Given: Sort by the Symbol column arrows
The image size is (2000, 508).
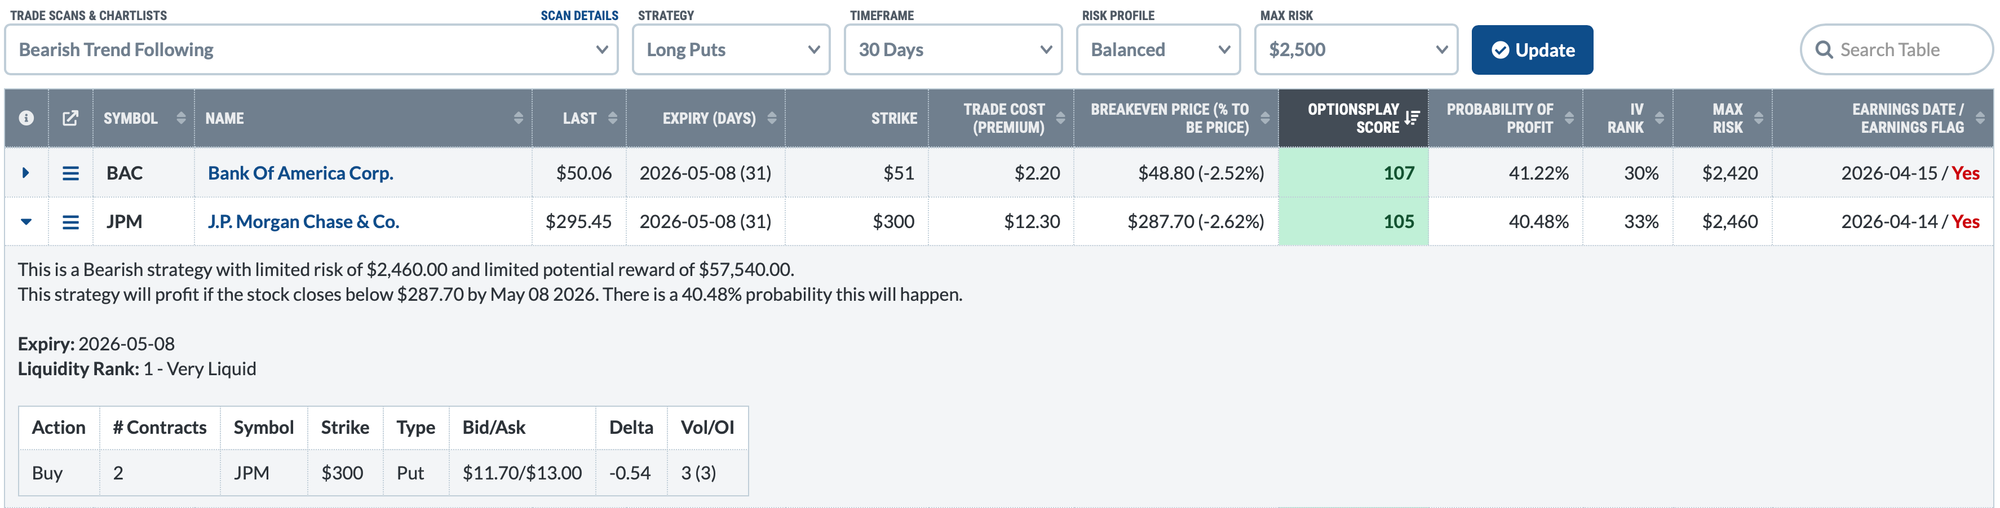Looking at the screenshot, I should coord(181,118).
